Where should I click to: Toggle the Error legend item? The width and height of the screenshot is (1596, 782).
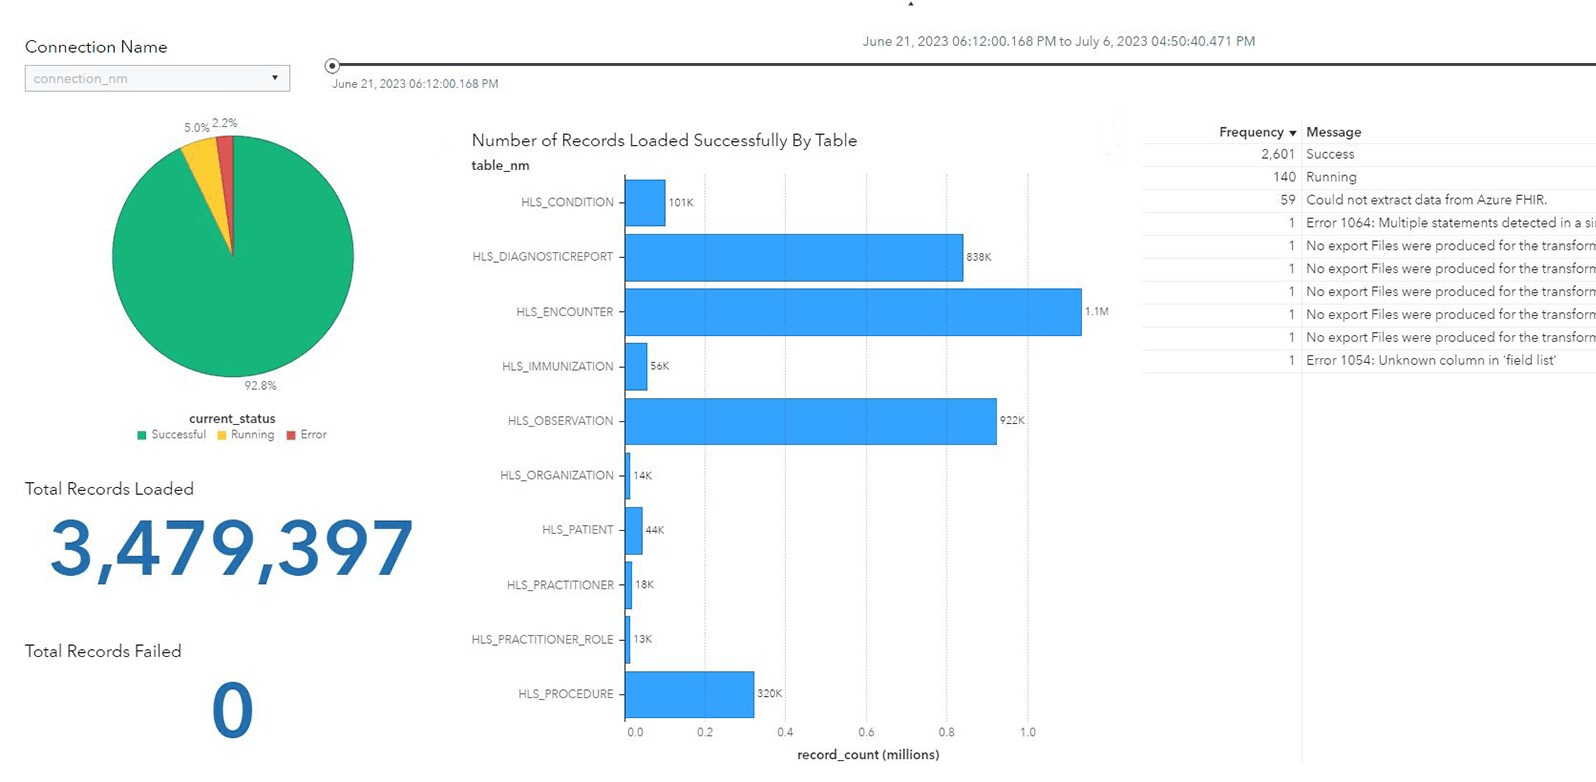point(307,435)
